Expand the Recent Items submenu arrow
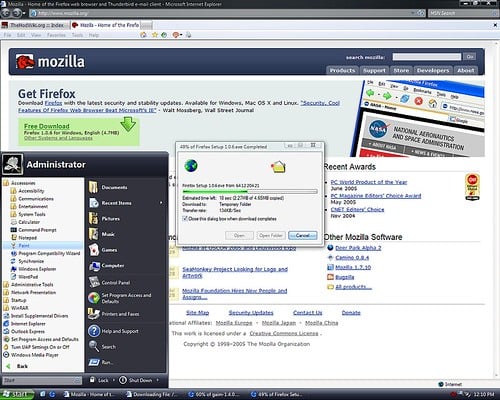Viewport: 500px width, 400px height. [161, 203]
